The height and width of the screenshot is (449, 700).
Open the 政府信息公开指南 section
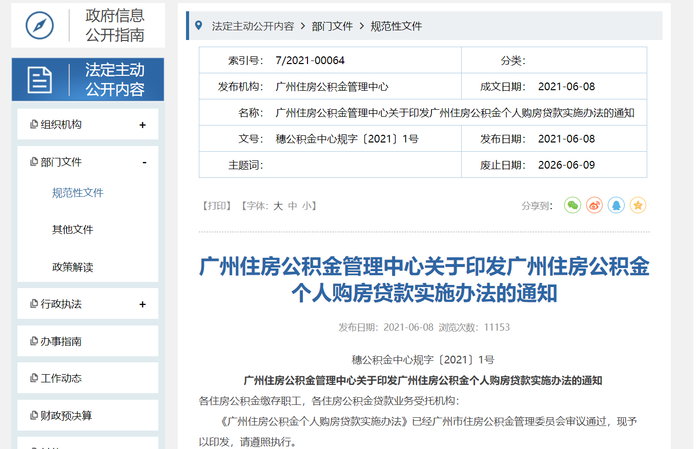click(x=88, y=25)
